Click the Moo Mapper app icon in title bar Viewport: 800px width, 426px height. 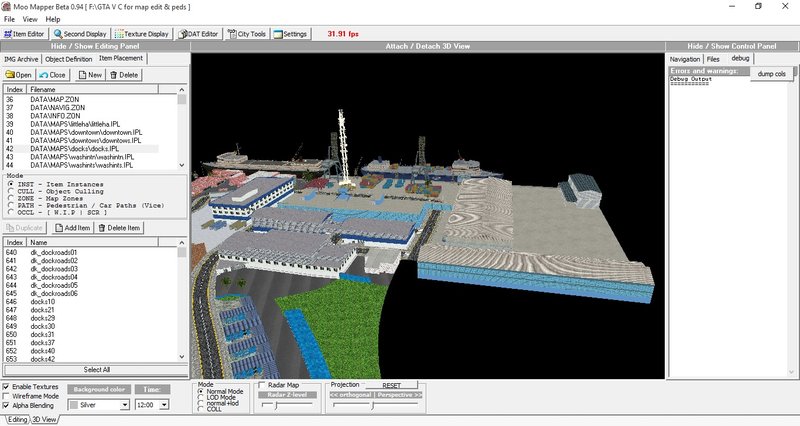coord(6,6)
